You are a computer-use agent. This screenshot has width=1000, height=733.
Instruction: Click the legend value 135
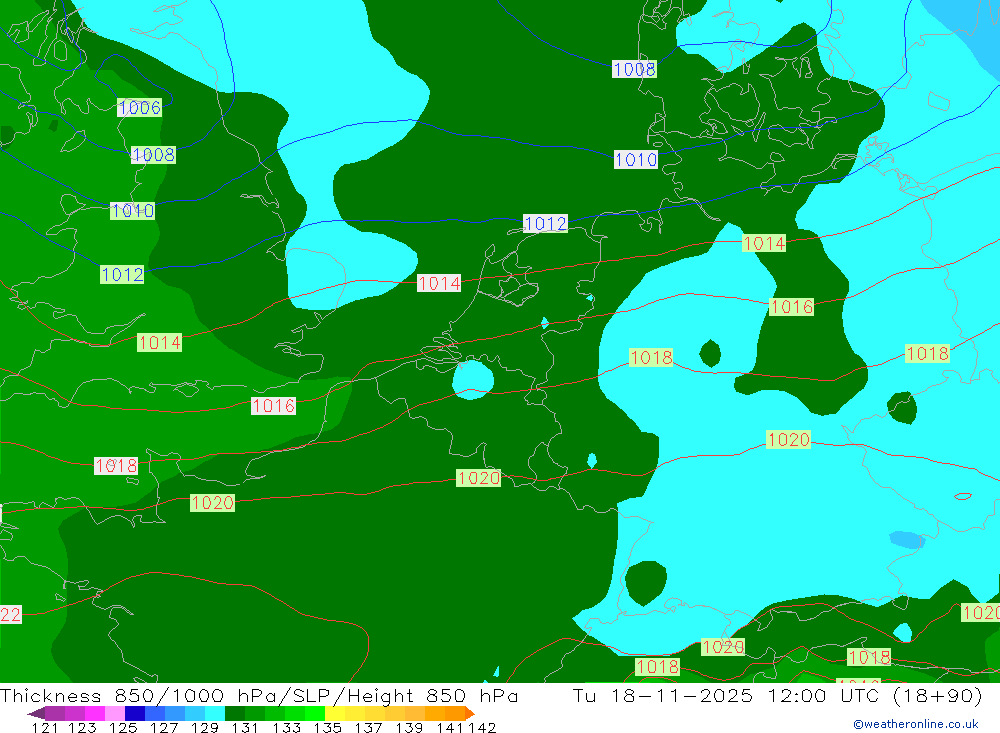pyautogui.click(x=327, y=727)
